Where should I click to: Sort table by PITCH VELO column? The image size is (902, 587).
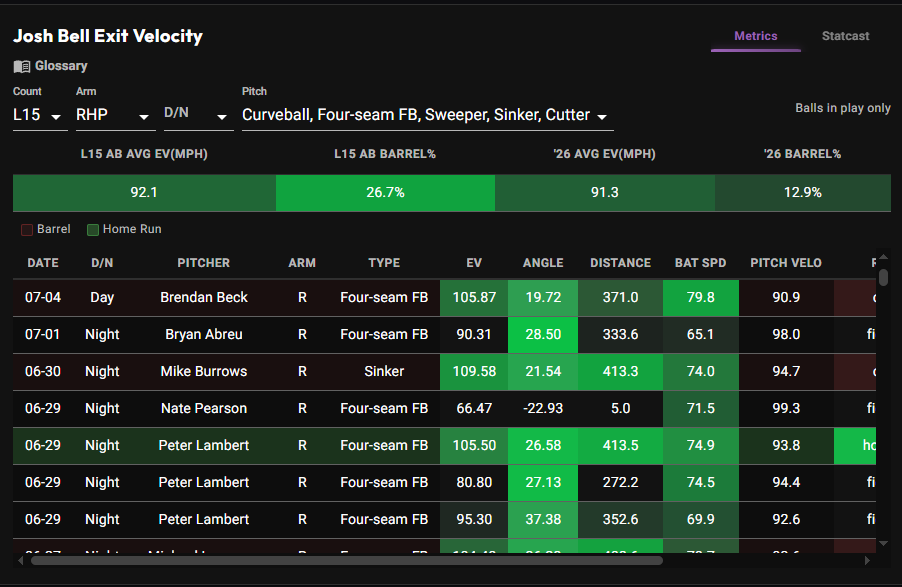coord(786,263)
